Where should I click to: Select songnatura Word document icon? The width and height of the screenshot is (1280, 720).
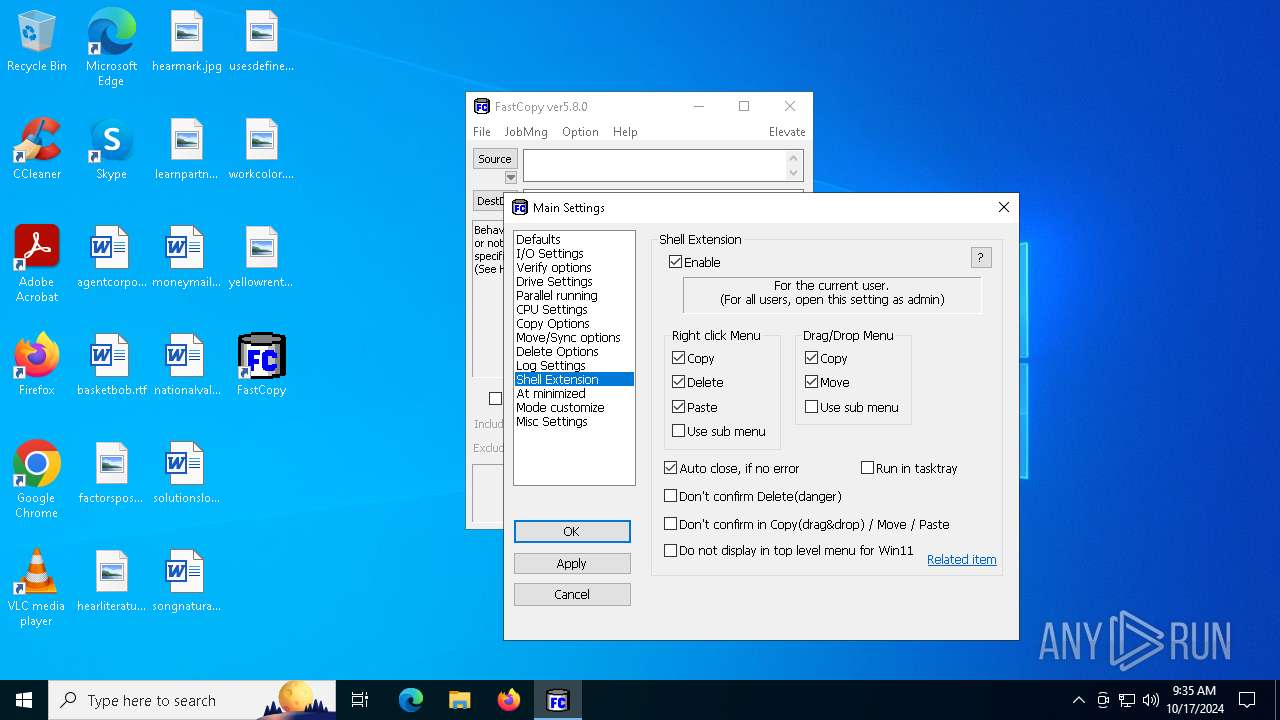point(187,581)
